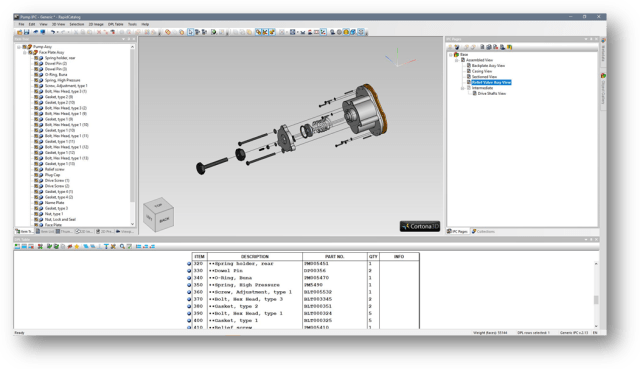640x369 pixels.
Task: Toggle checkbox for Face Plate Assy node
Action: [30, 53]
